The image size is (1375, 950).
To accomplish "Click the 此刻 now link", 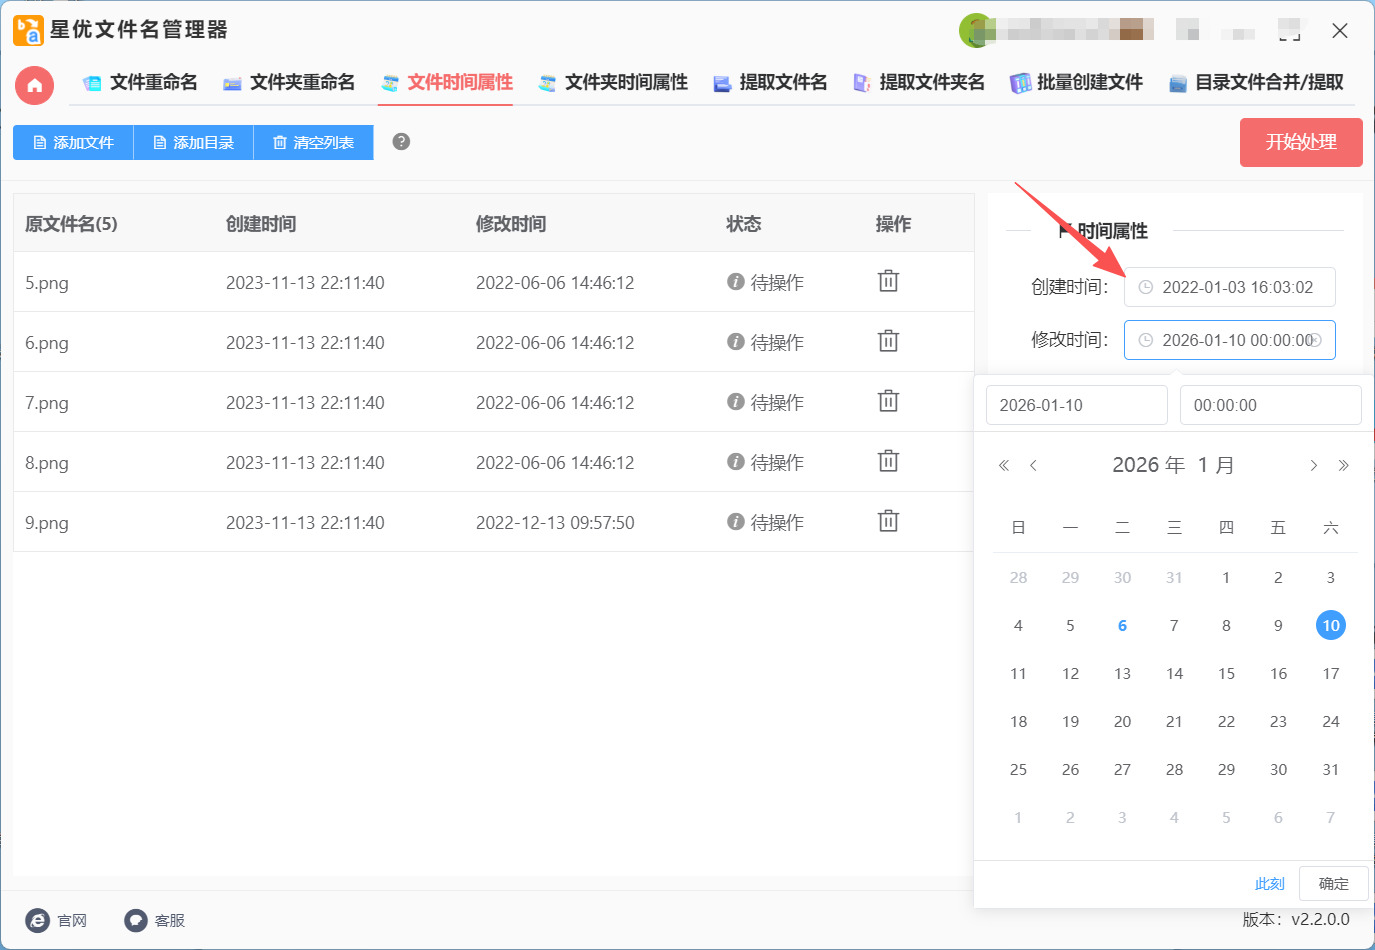I will tap(1269, 884).
